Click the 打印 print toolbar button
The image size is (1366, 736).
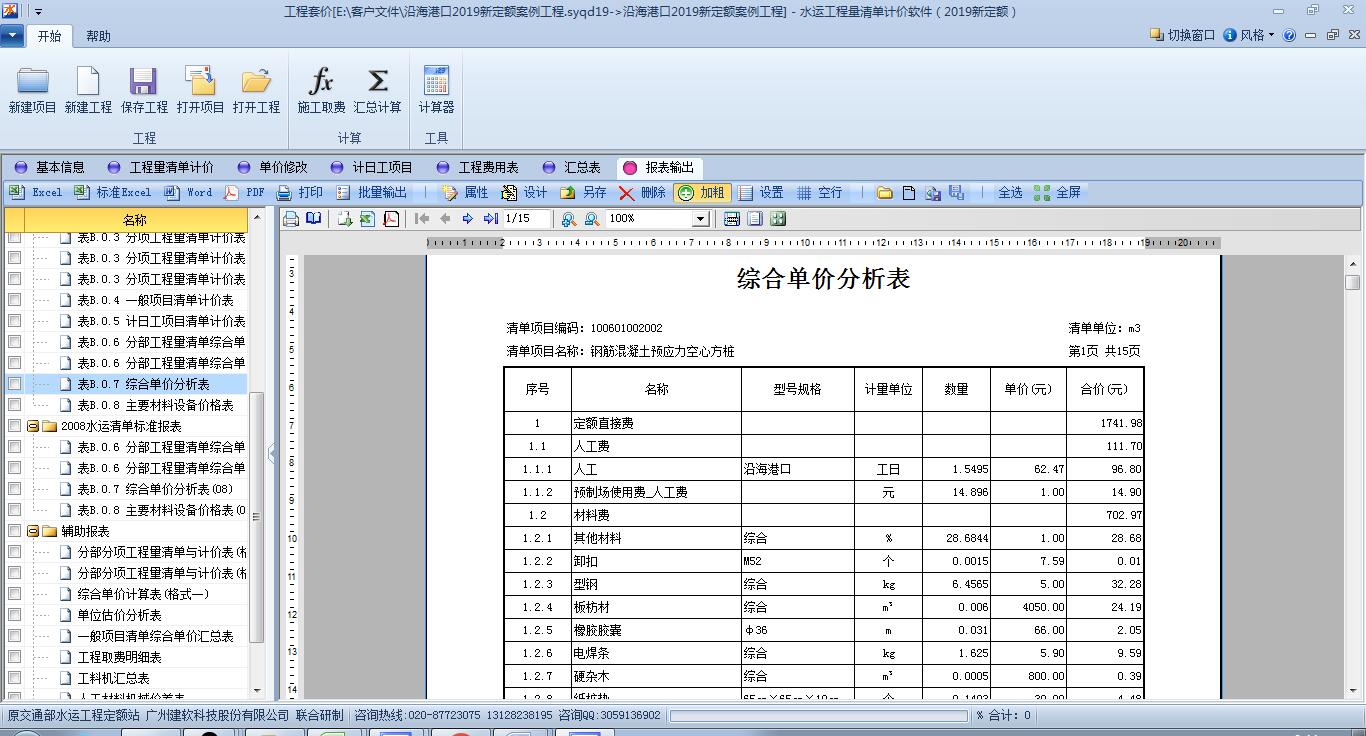pyautogui.click(x=300, y=192)
